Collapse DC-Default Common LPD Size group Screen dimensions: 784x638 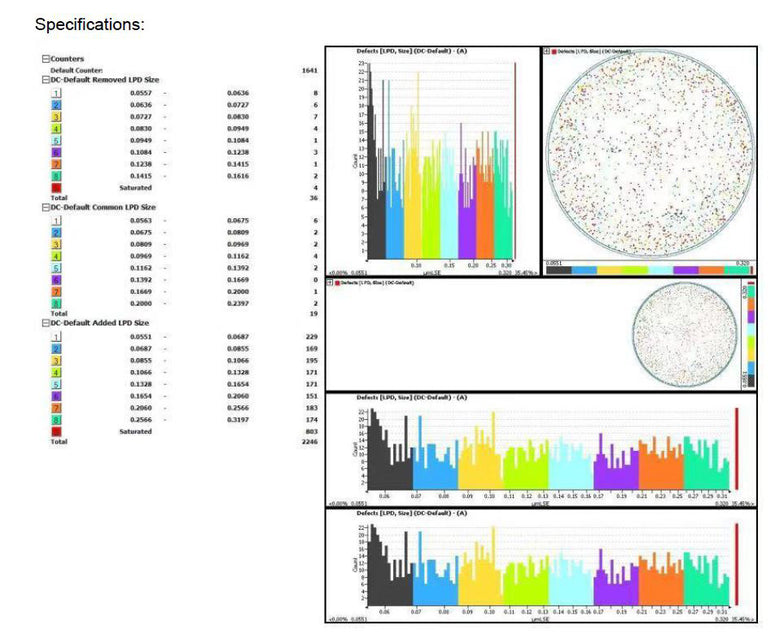click(46, 207)
